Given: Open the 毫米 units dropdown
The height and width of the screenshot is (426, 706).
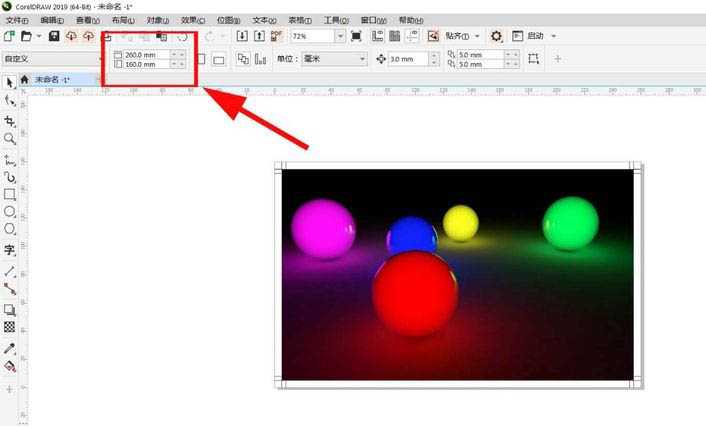Looking at the screenshot, I should 334,59.
